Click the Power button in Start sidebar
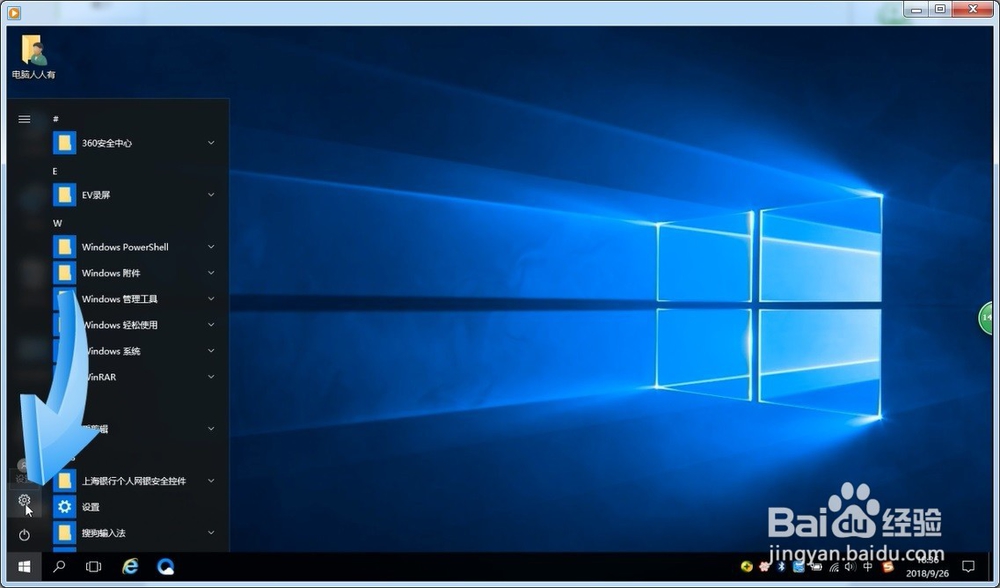The image size is (1000, 588). (24, 535)
